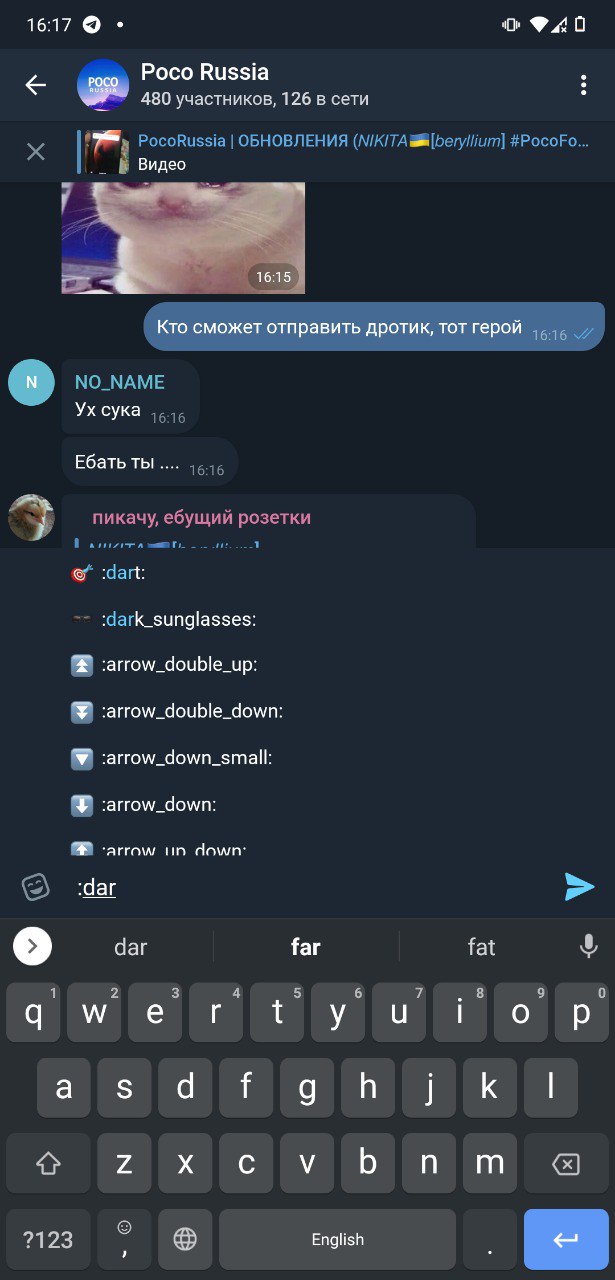Viewport: 615px width, 1280px height.
Task: Tap the message input field with :dar
Action: coord(312,887)
